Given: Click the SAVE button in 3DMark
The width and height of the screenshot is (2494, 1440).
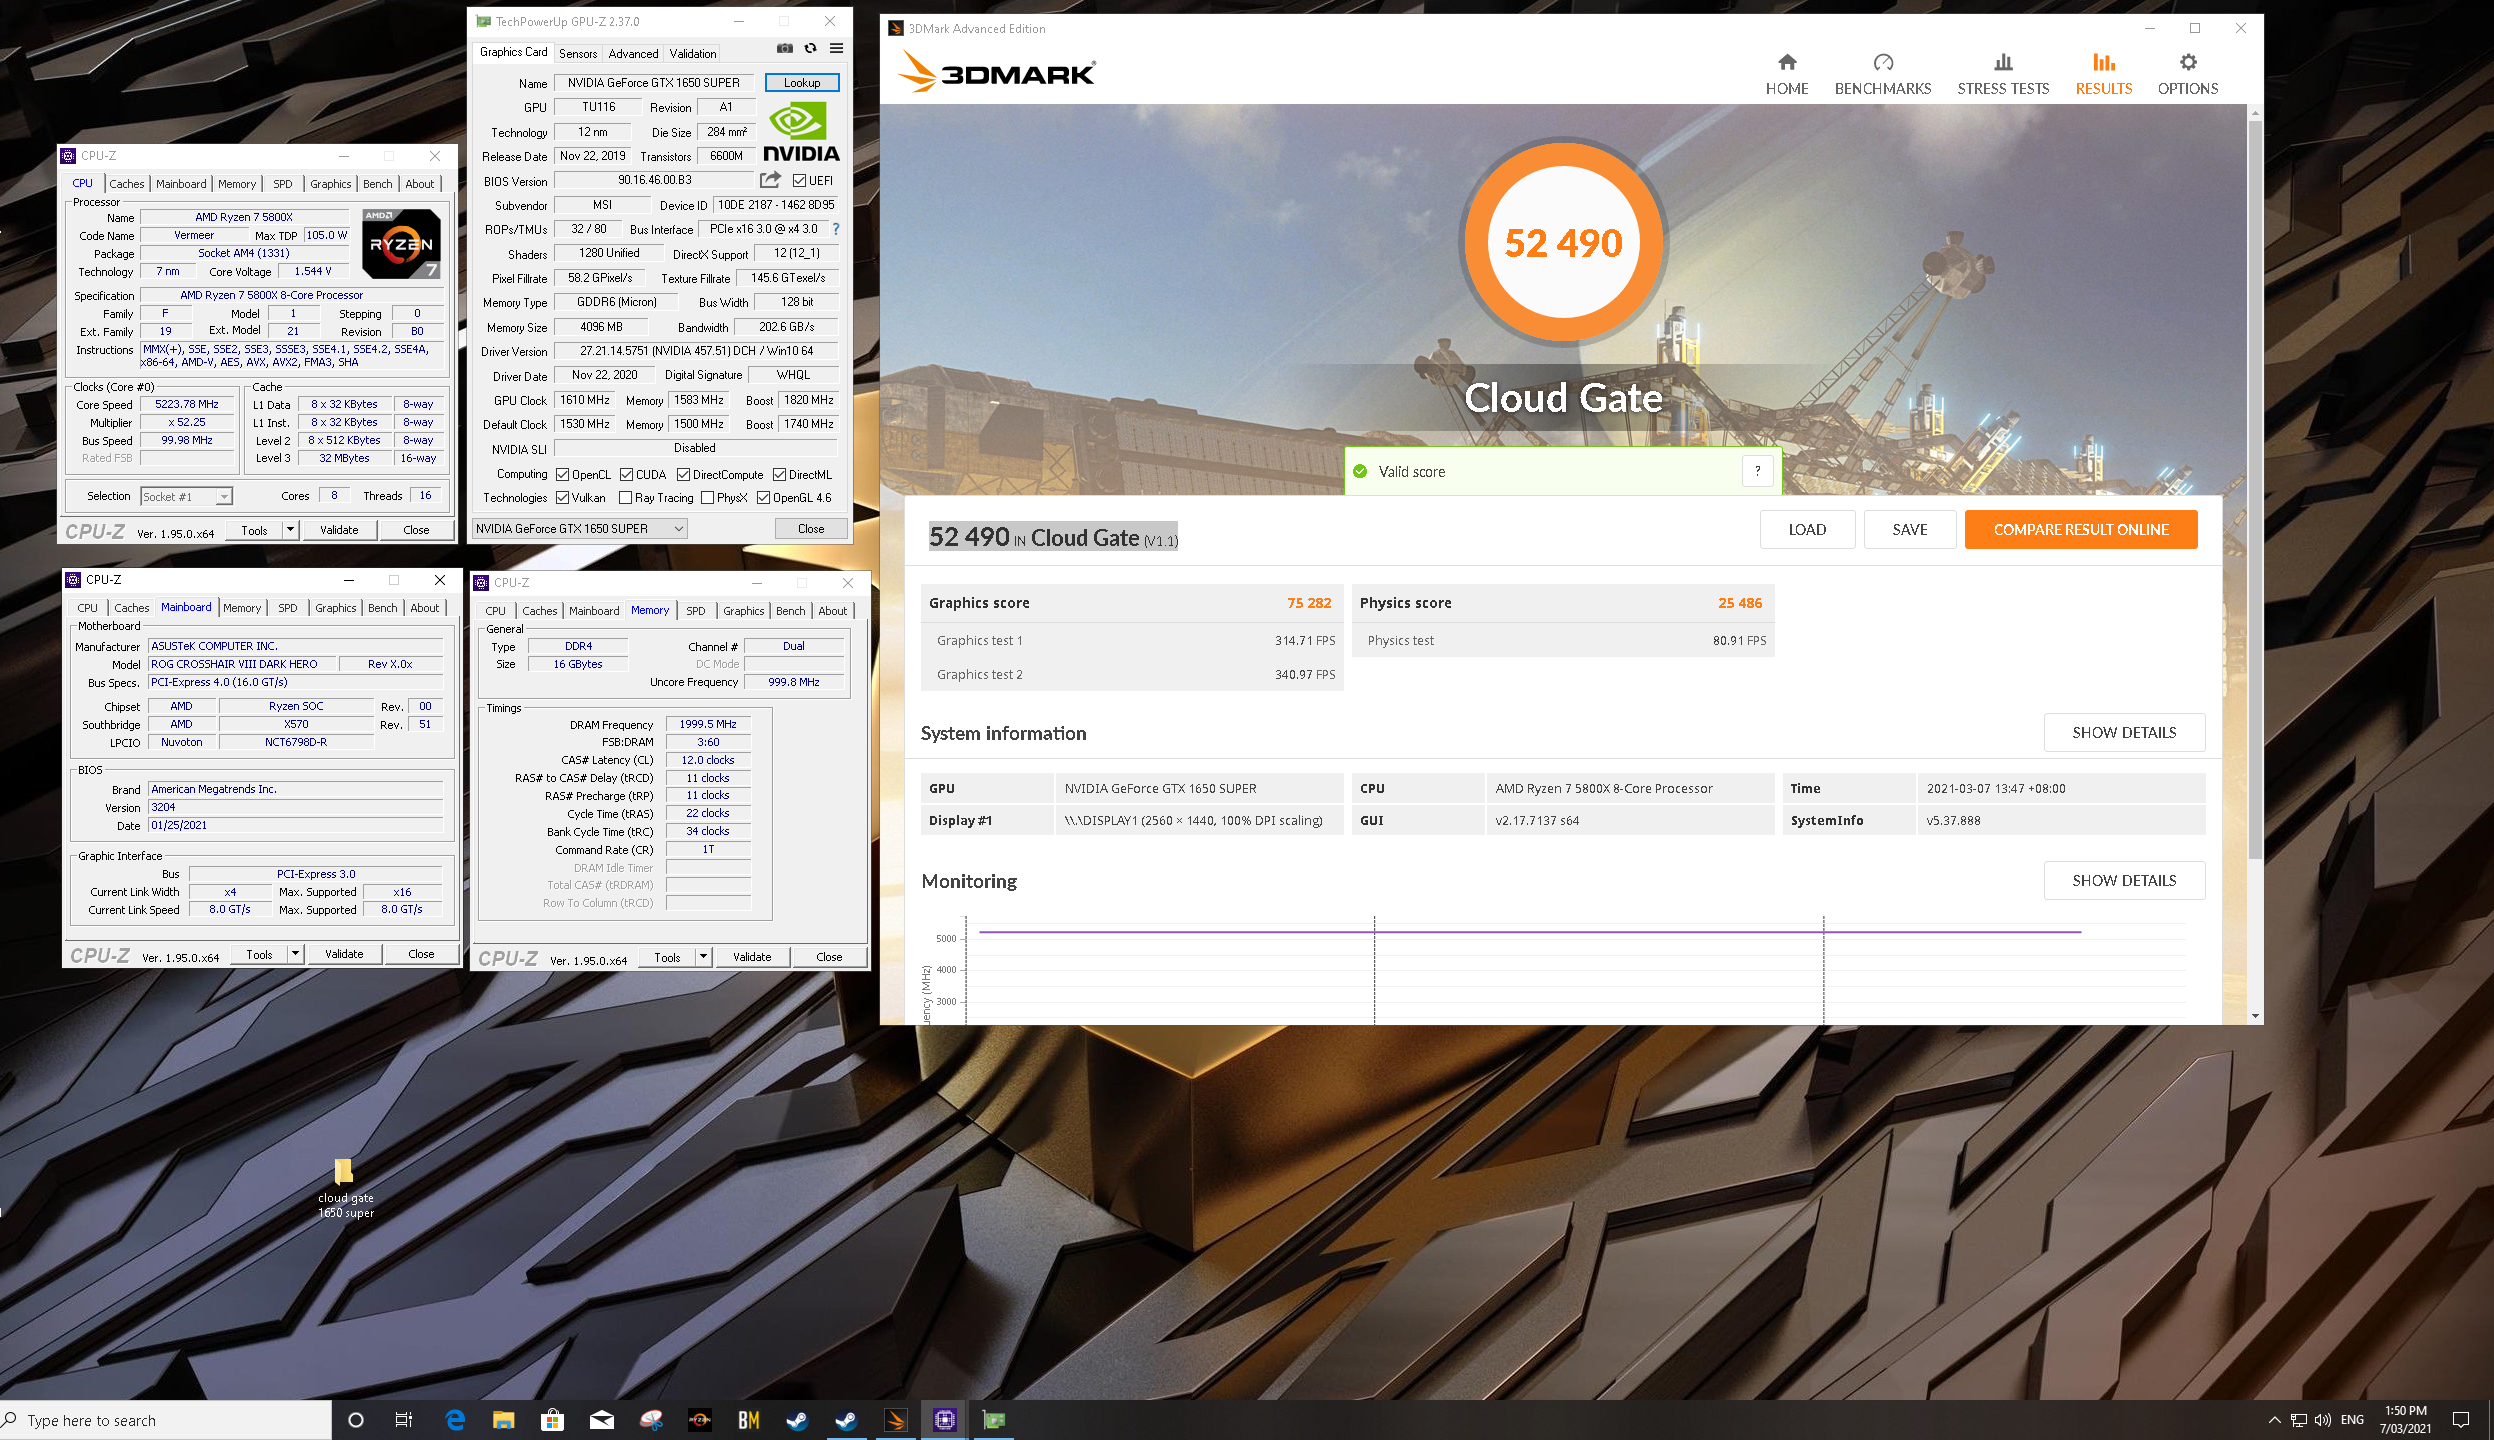Looking at the screenshot, I should [1909, 530].
